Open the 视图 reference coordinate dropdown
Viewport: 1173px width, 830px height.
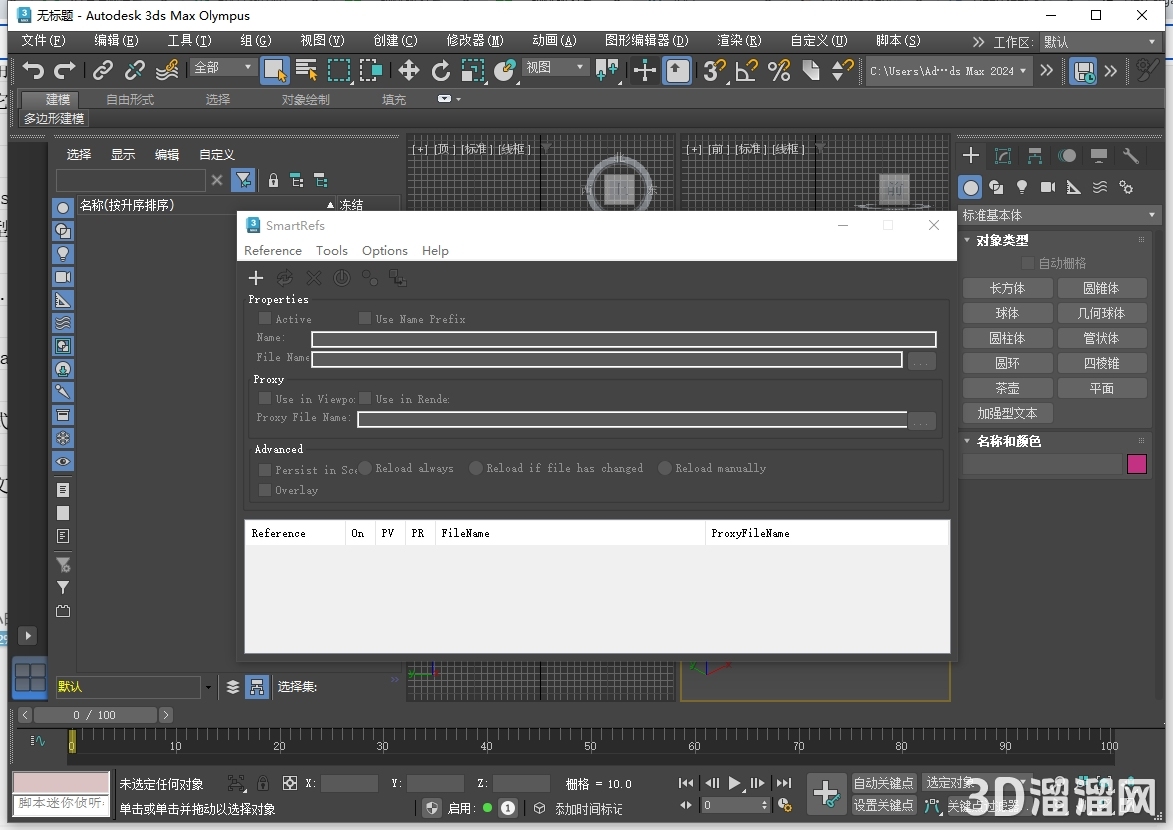554,67
